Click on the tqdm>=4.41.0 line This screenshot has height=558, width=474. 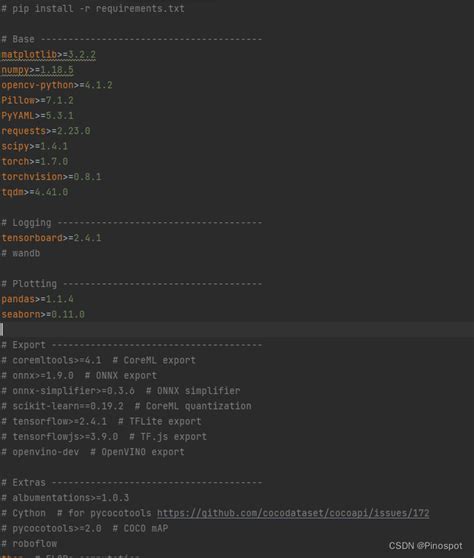(35, 193)
